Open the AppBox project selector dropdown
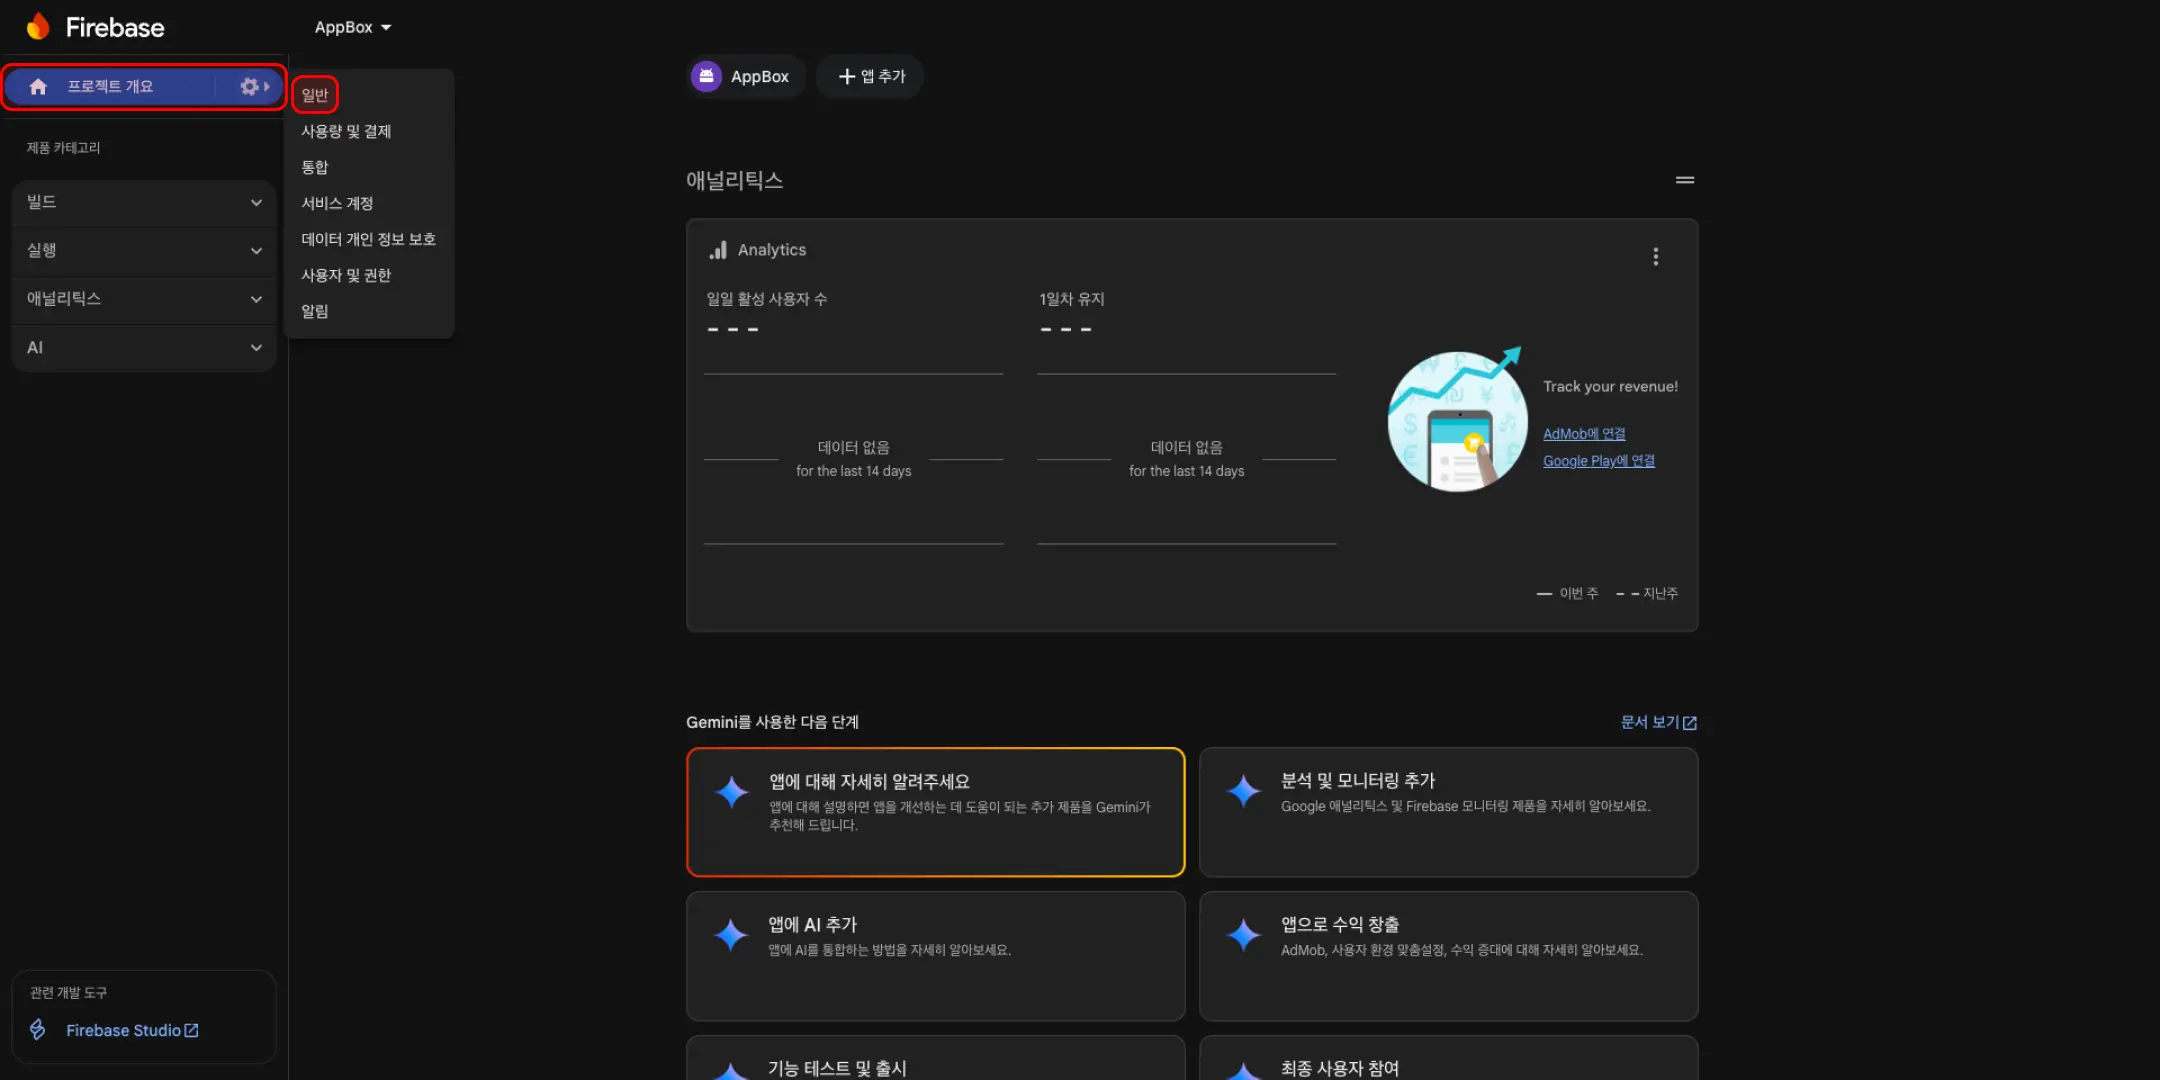The width and height of the screenshot is (2160, 1080). click(x=353, y=27)
